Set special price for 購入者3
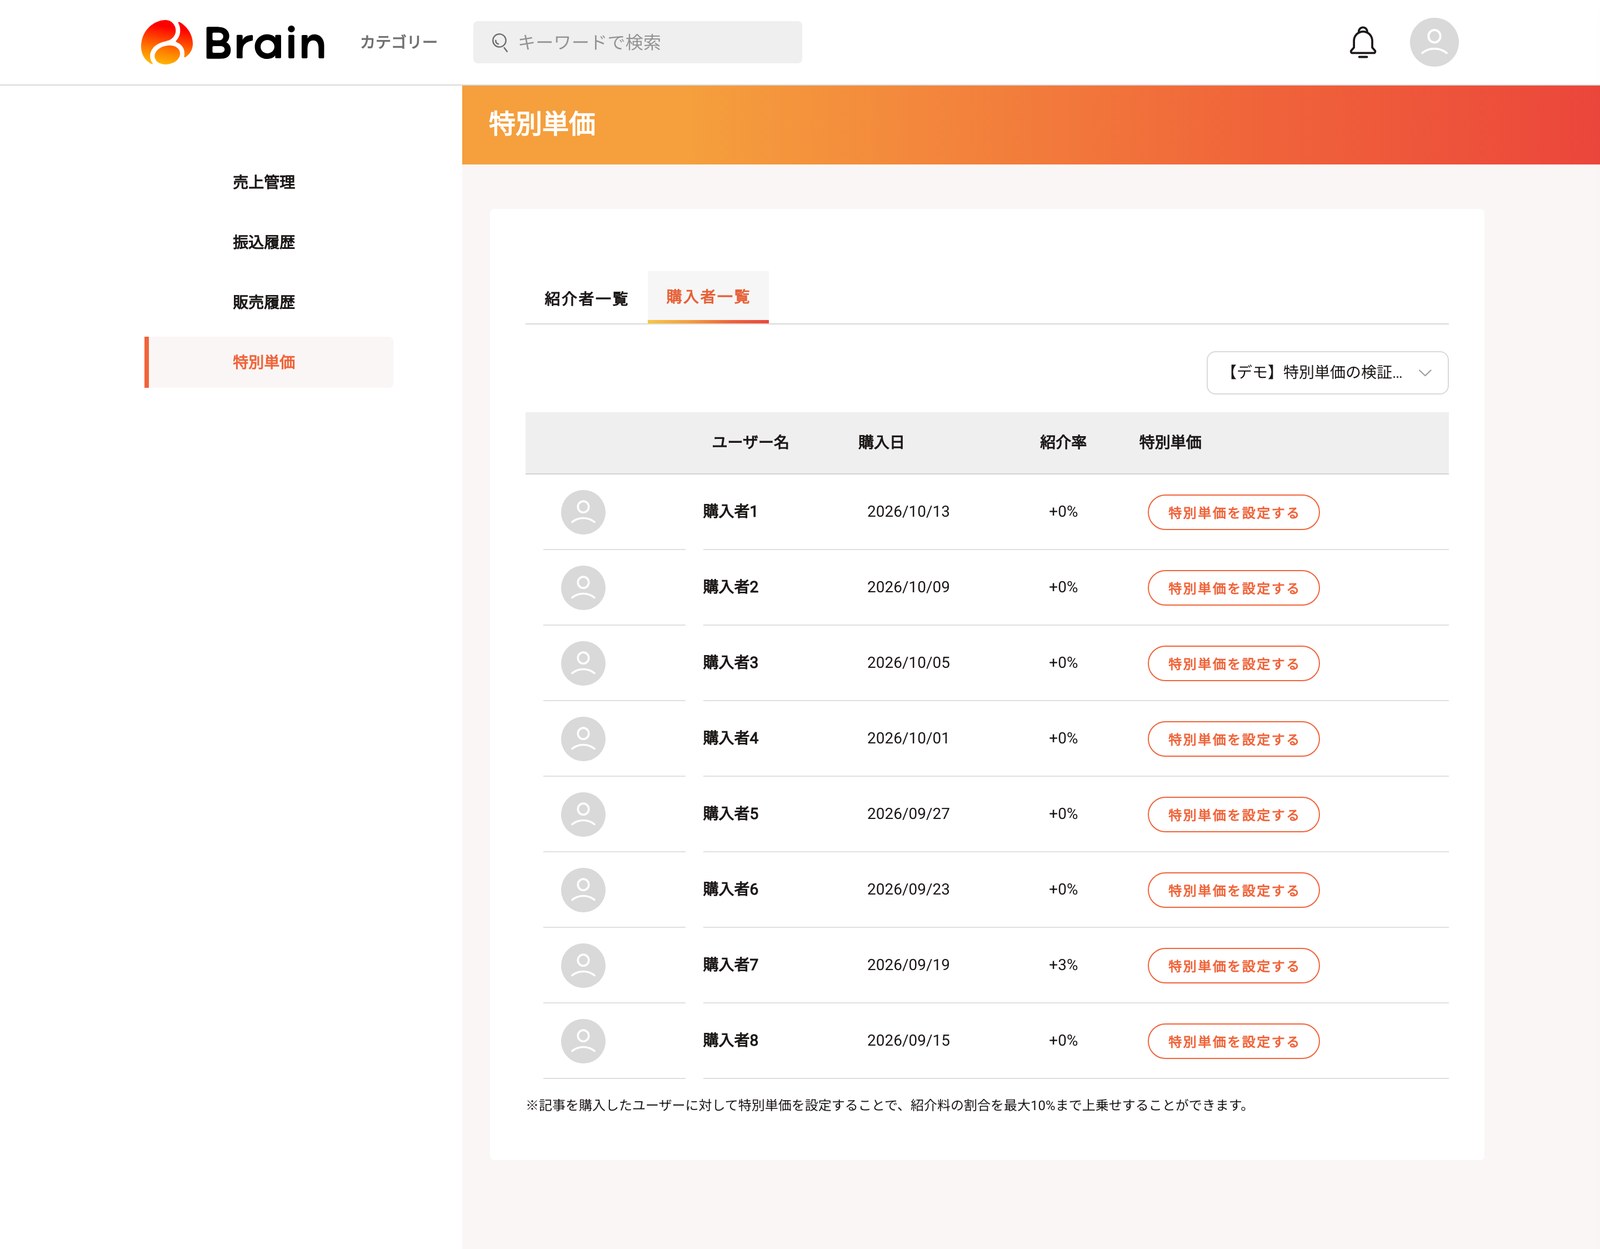This screenshot has height=1249, width=1600. [1233, 663]
